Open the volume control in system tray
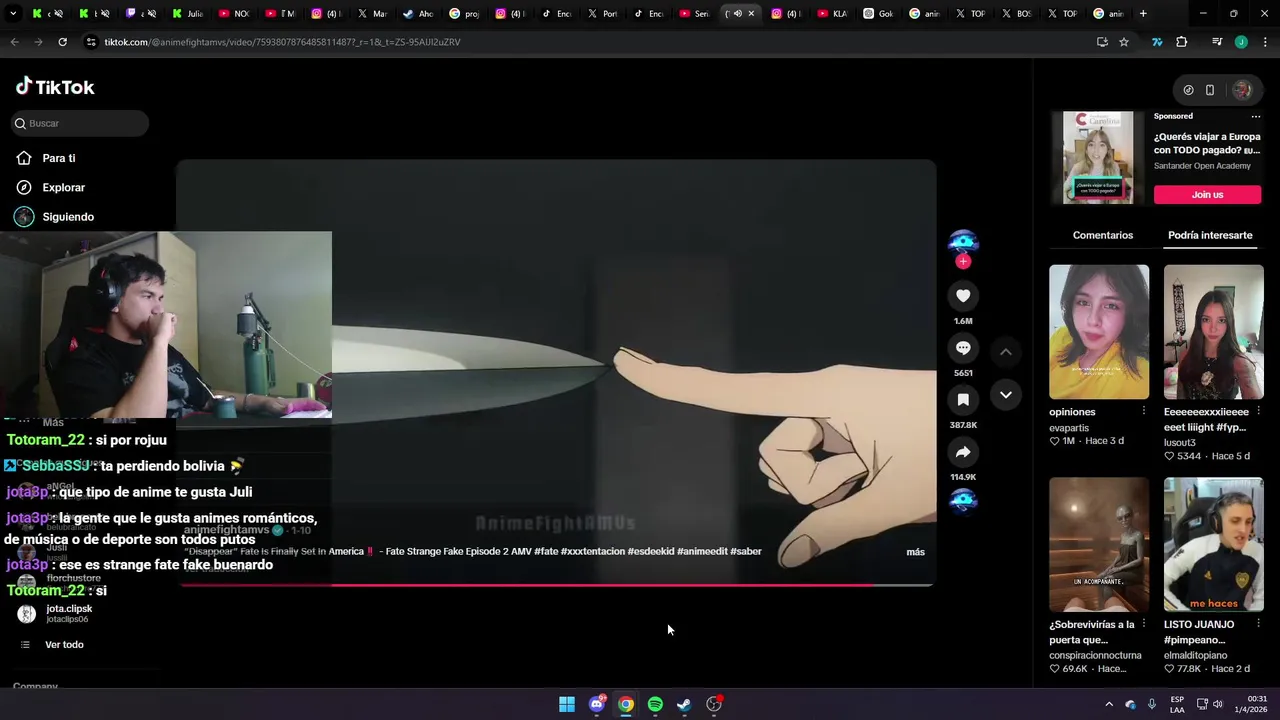The height and width of the screenshot is (720, 1280). (x=1218, y=704)
